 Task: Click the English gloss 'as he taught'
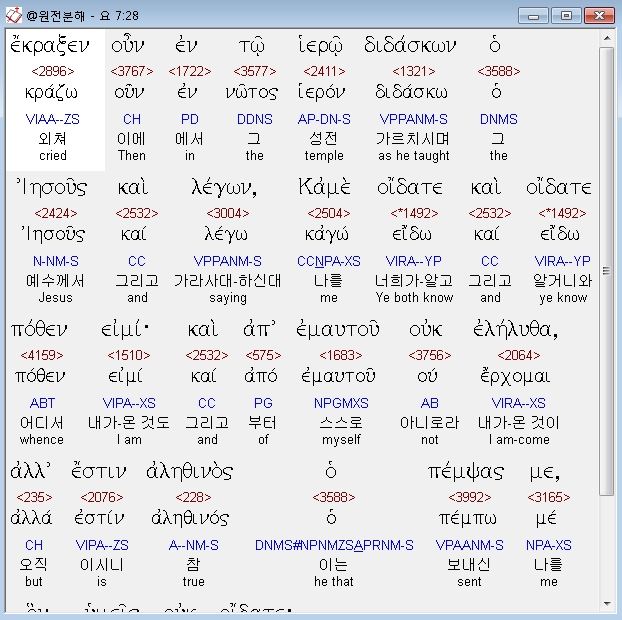coord(414,155)
